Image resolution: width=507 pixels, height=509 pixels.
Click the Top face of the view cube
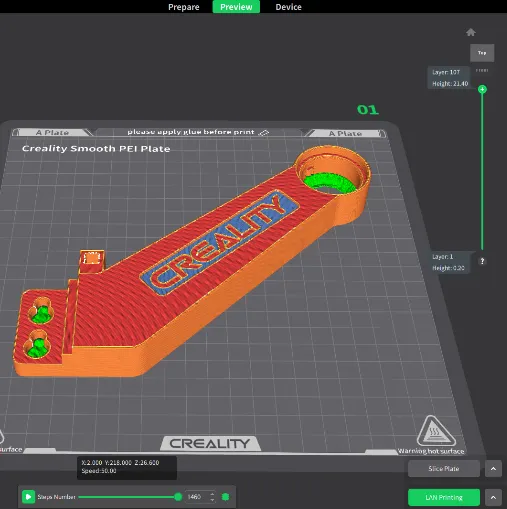pos(482,53)
